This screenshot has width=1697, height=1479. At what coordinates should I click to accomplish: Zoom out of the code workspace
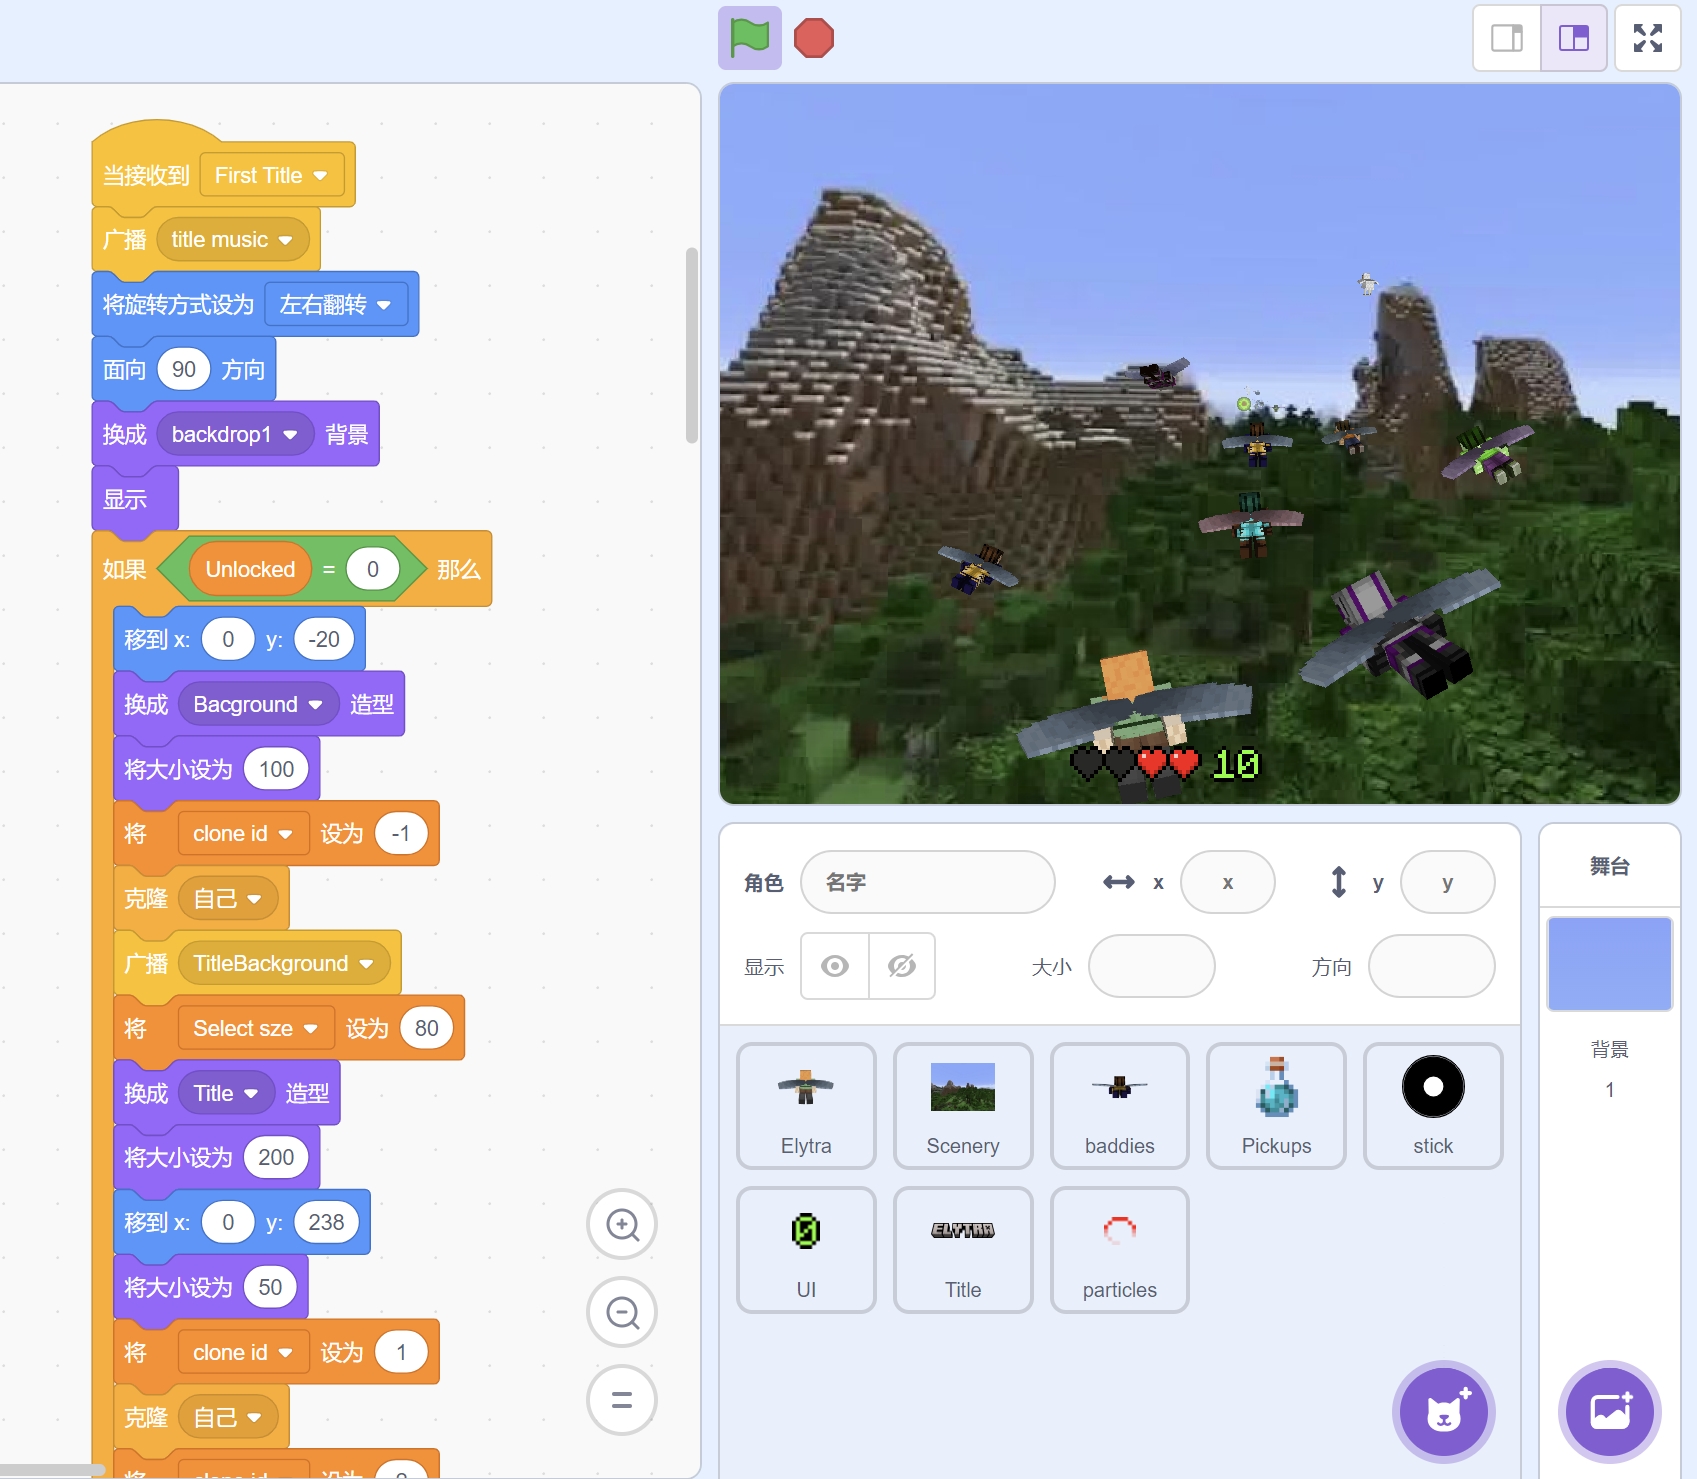[x=622, y=1312]
